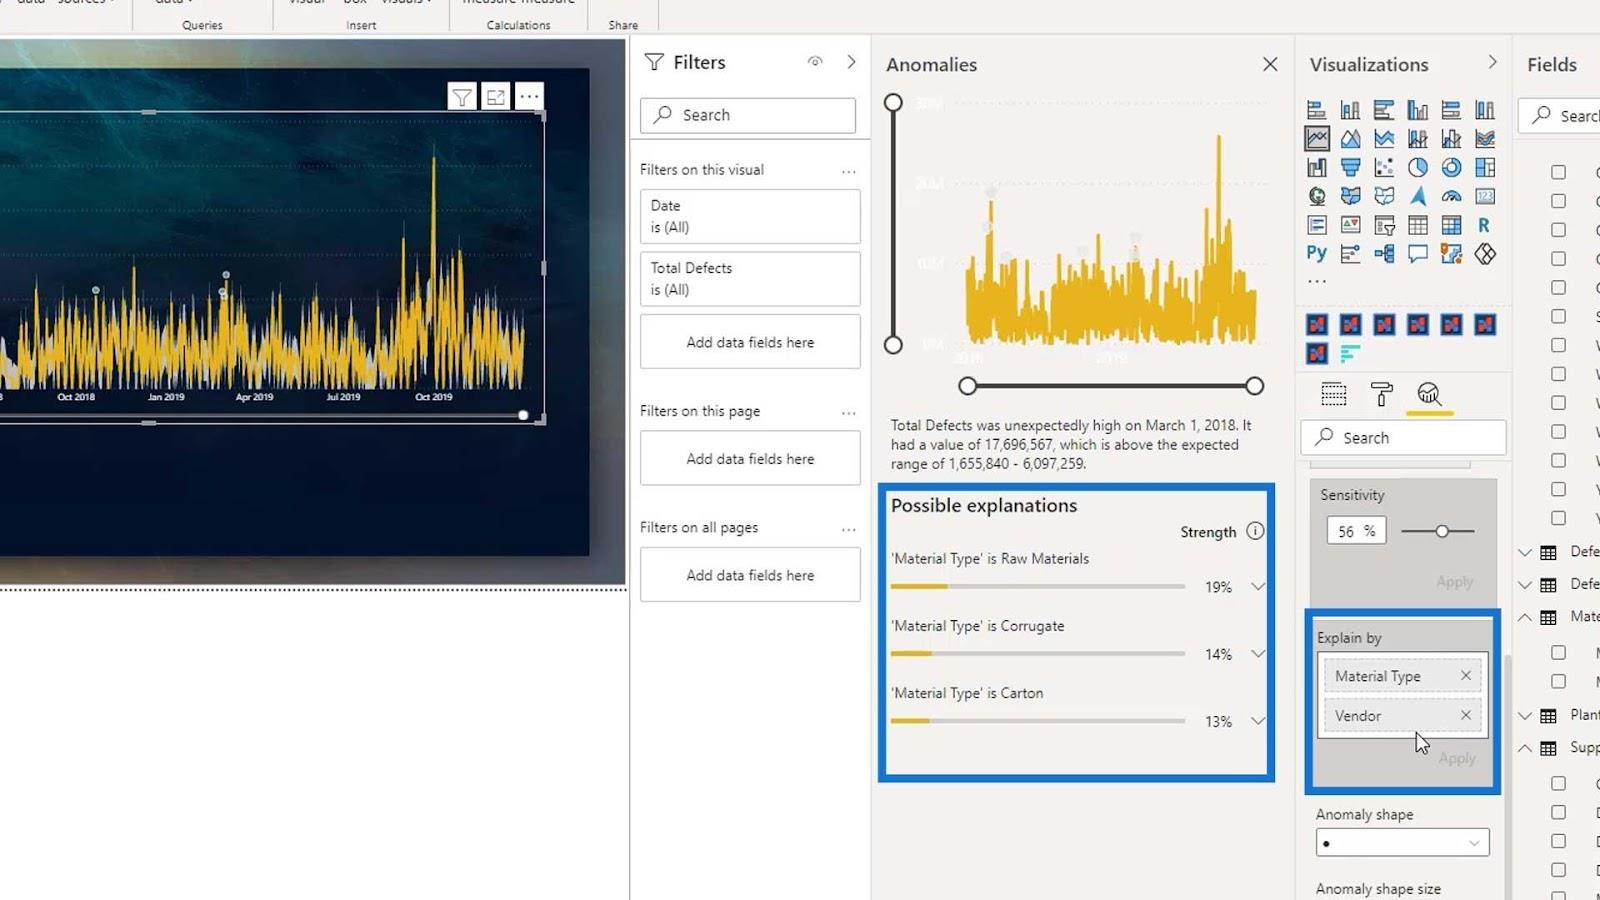Choose the Matrix visual
This screenshot has width=1600, height=900.
(1451, 226)
